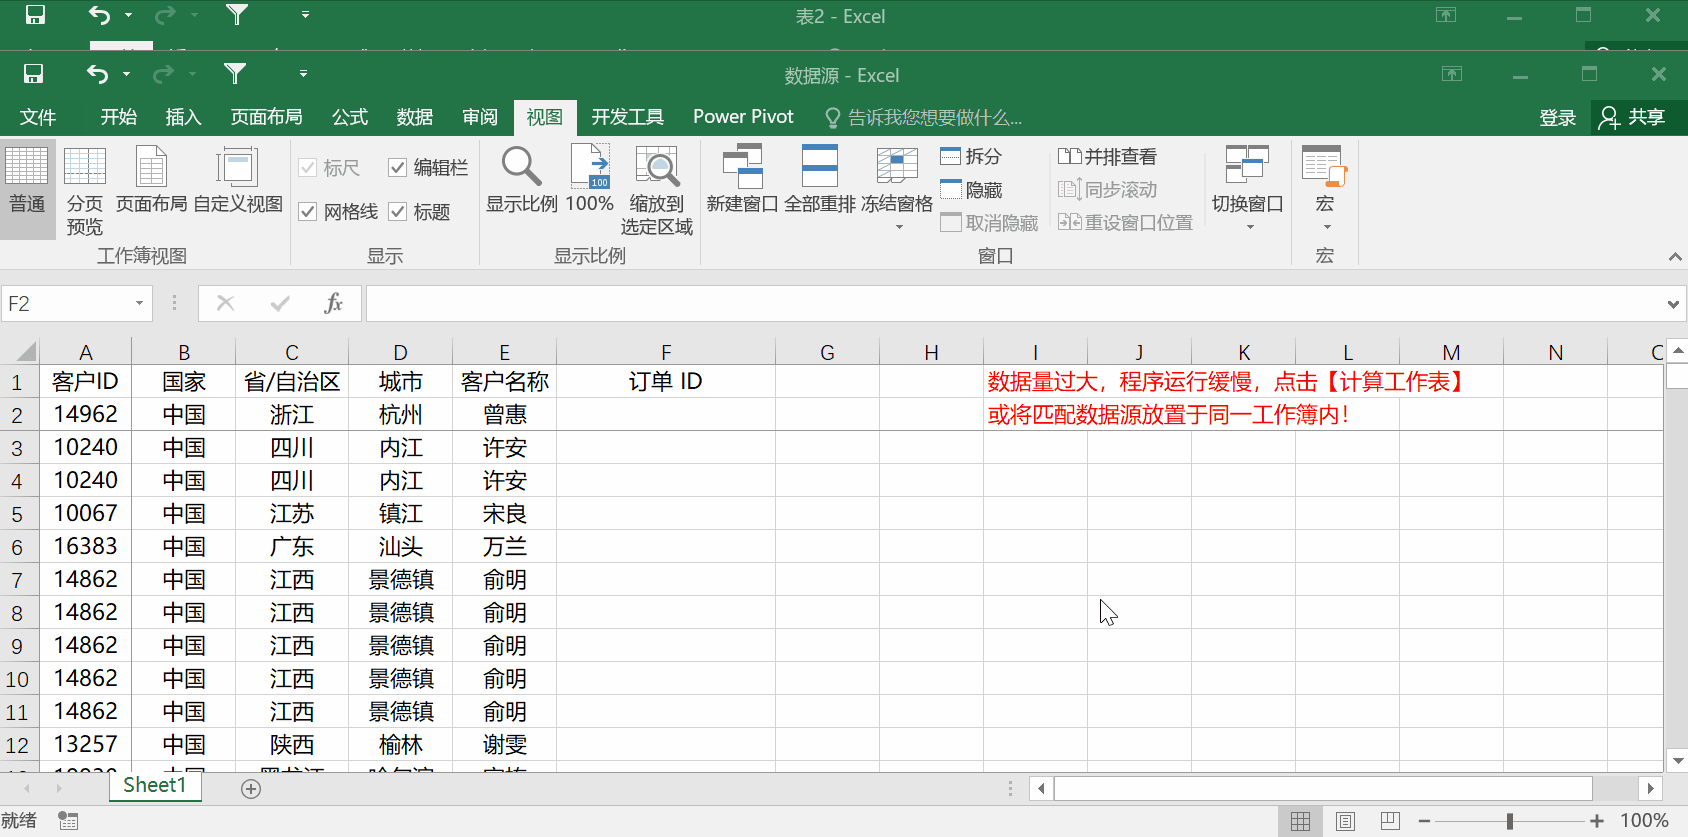1688x837 pixels.
Task: Click the 共享 share button
Action: pyautogui.click(x=1632, y=118)
